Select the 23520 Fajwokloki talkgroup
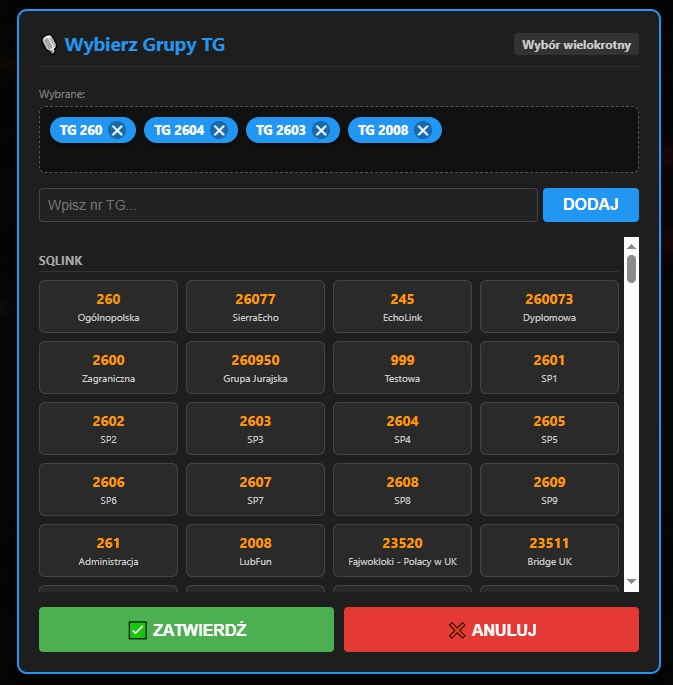The width and height of the screenshot is (673, 685). pyautogui.click(x=402, y=550)
